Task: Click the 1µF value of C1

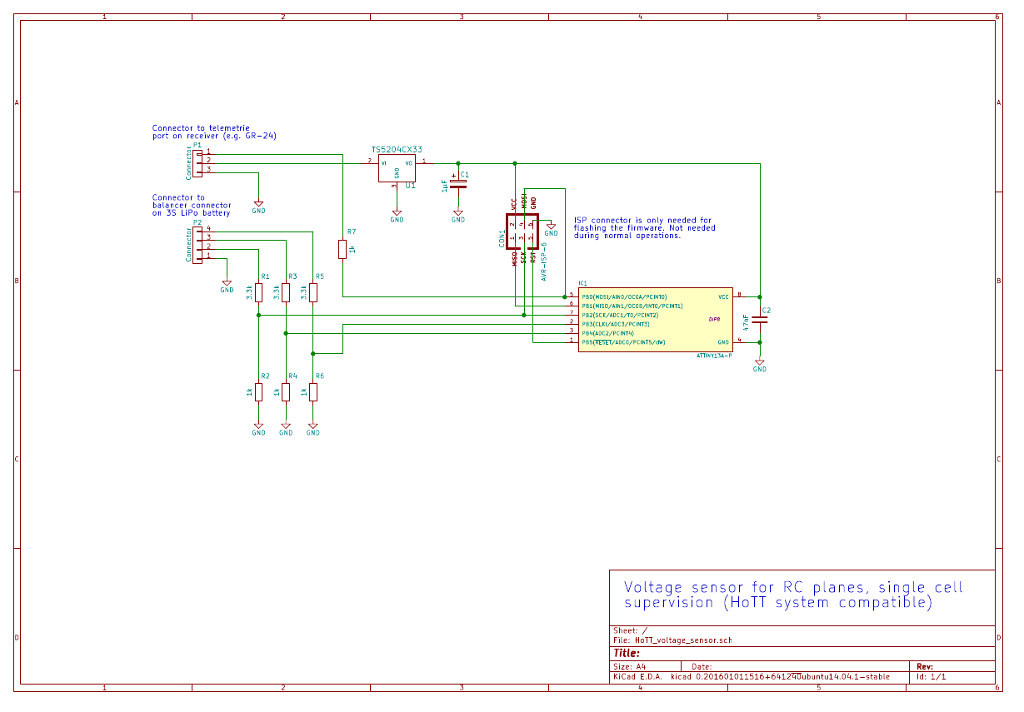Action: 445,186
